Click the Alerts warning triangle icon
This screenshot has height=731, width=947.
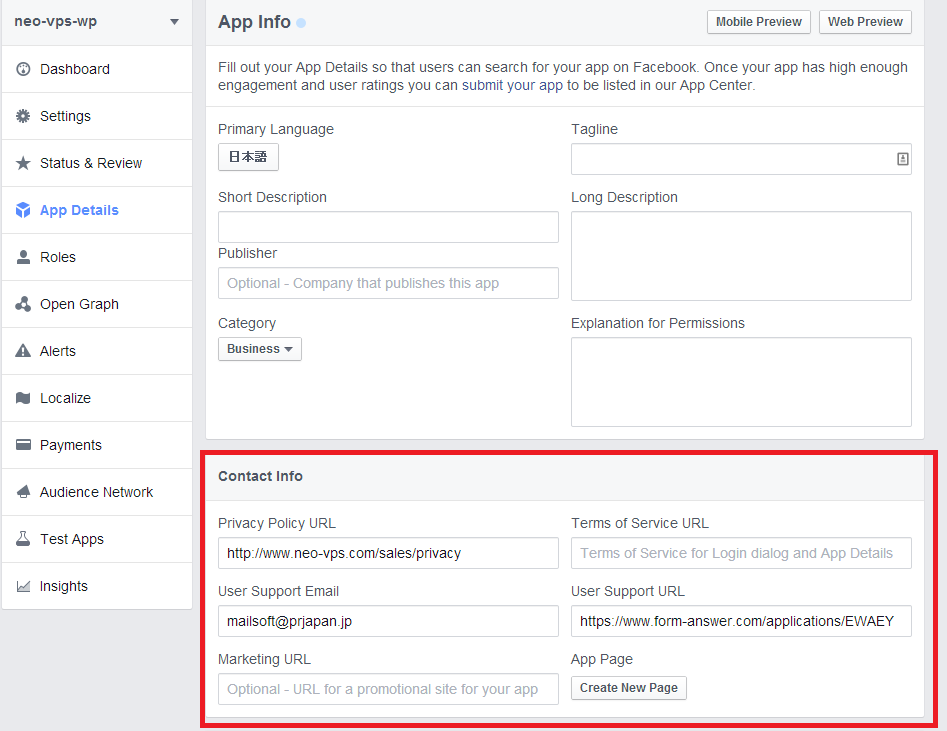coord(23,351)
